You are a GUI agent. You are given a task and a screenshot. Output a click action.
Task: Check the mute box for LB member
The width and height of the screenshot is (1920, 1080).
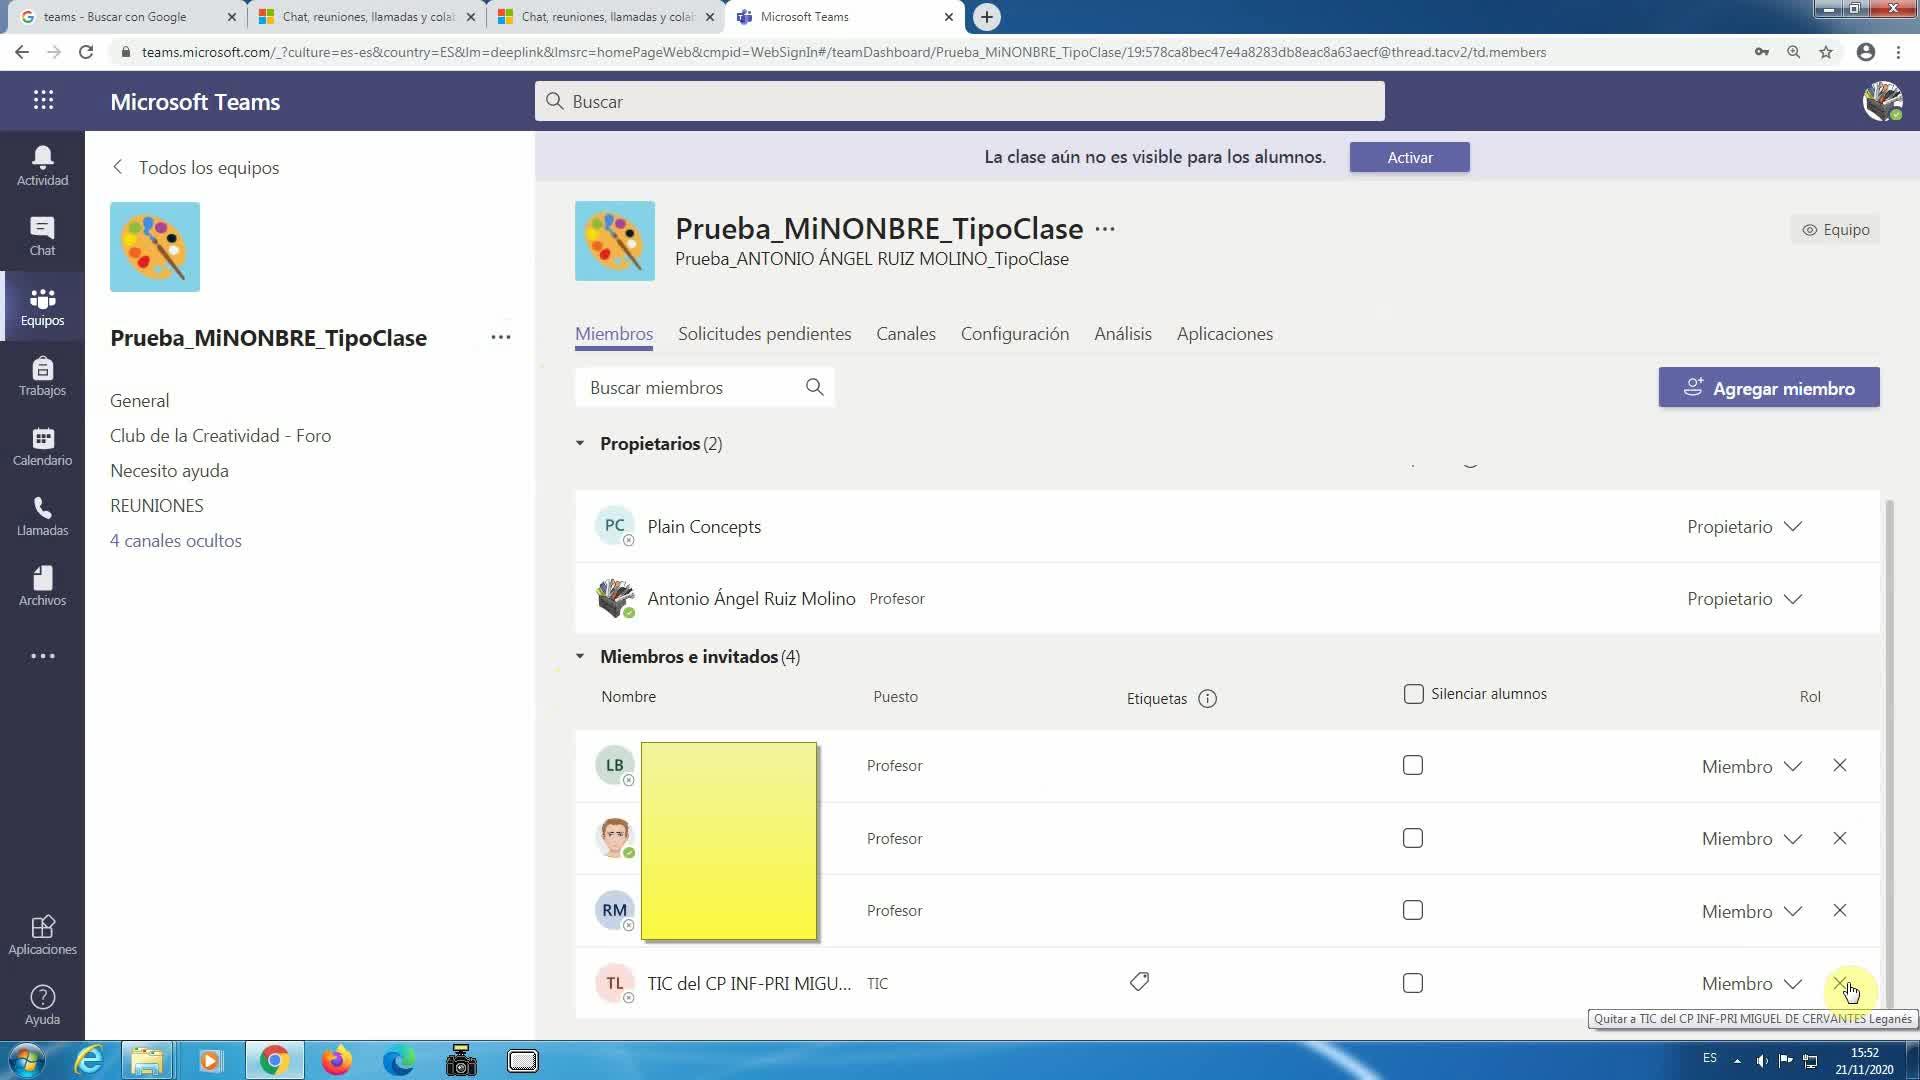point(1413,766)
